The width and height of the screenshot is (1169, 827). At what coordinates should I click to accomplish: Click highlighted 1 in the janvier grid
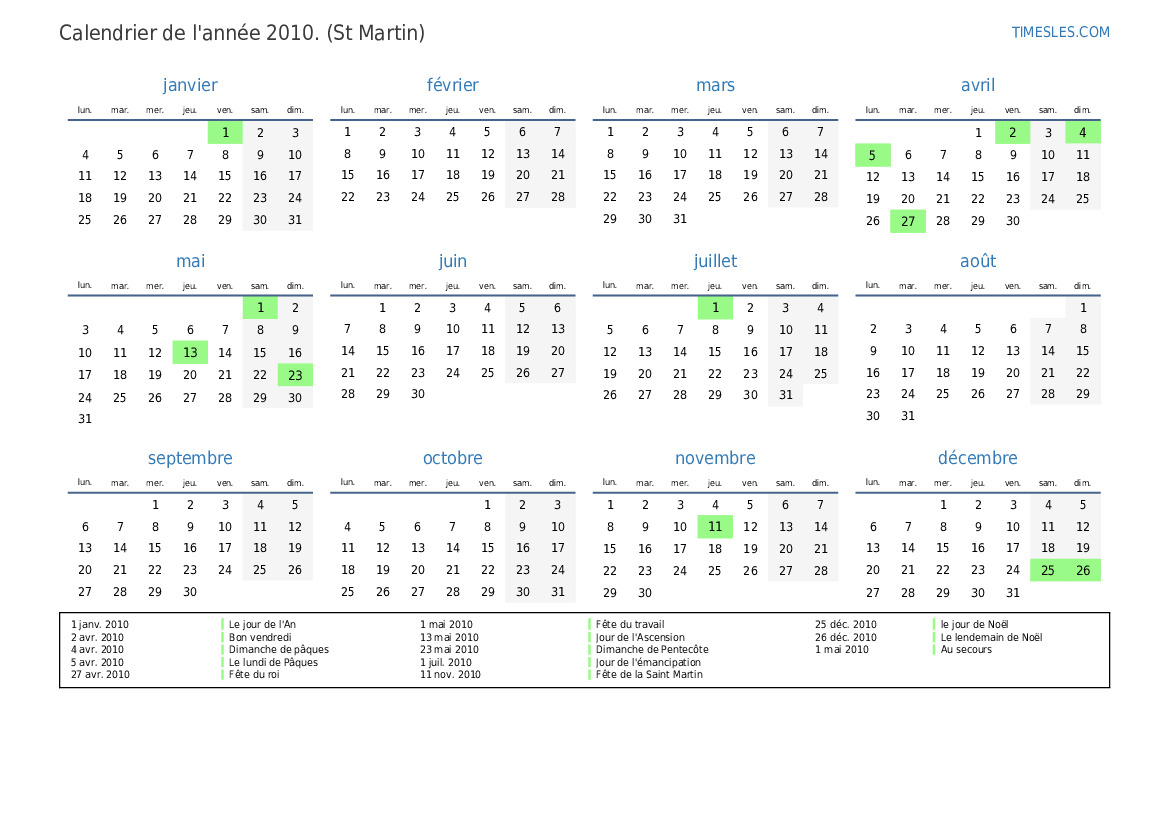click(225, 132)
